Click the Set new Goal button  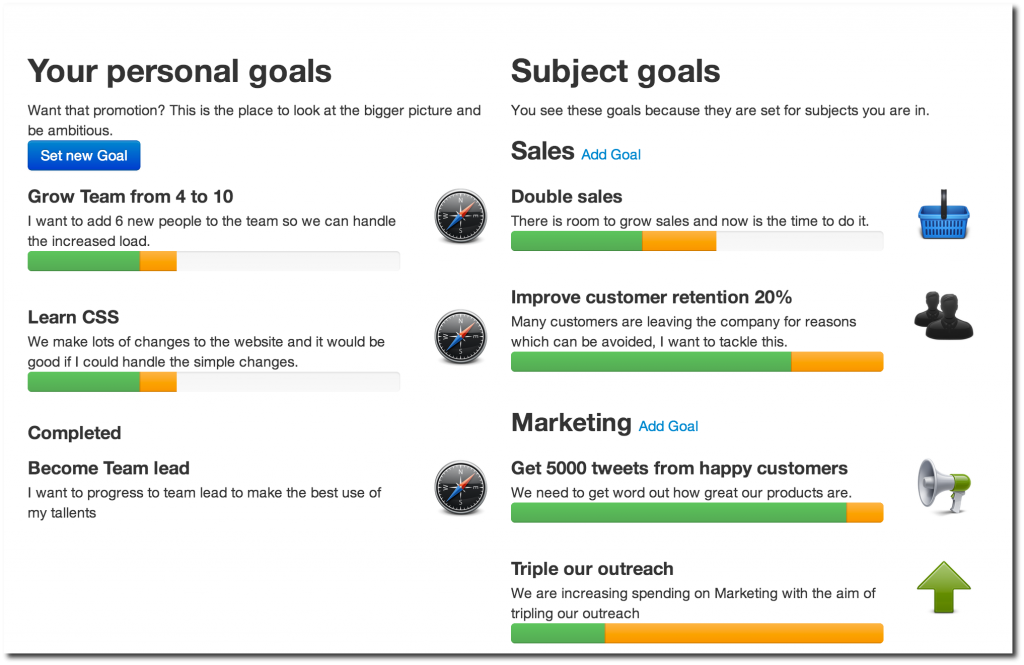pyautogui.click(x=84, y=155)
